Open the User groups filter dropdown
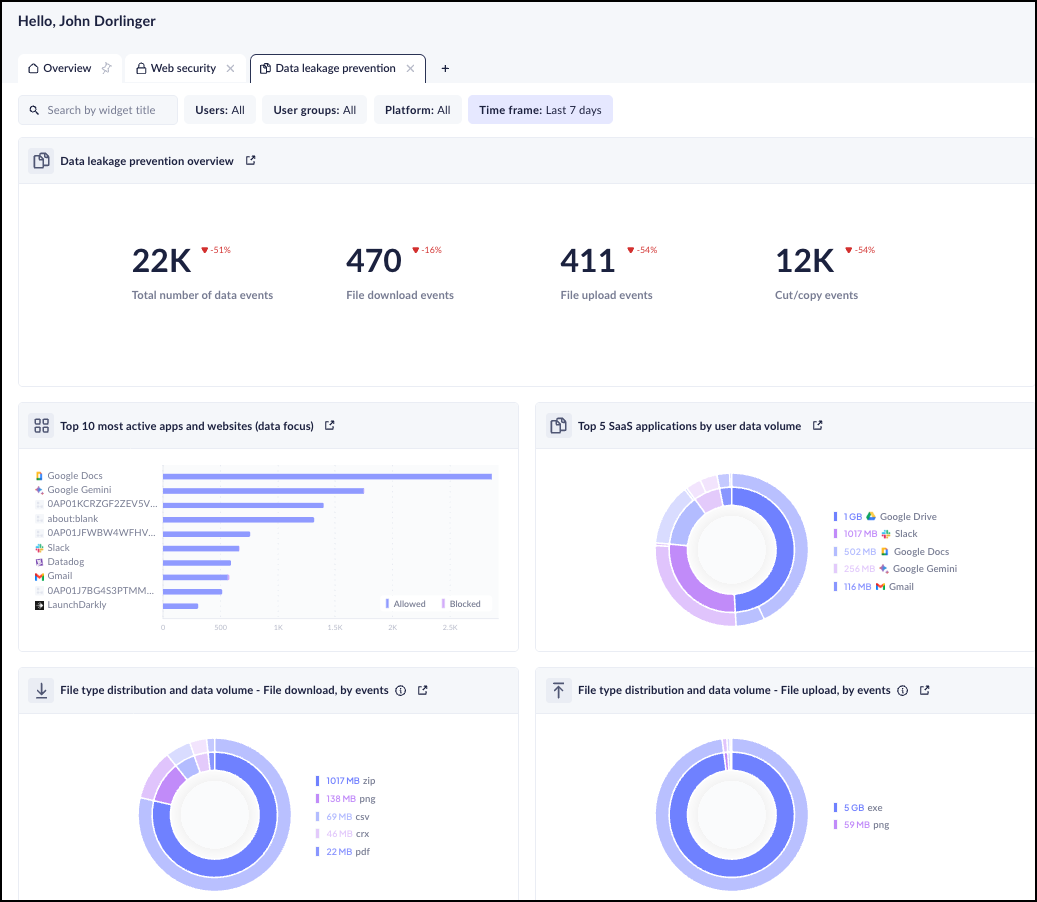The height and width of the screenshot is (902, 1037). click(x=314, y=110)
